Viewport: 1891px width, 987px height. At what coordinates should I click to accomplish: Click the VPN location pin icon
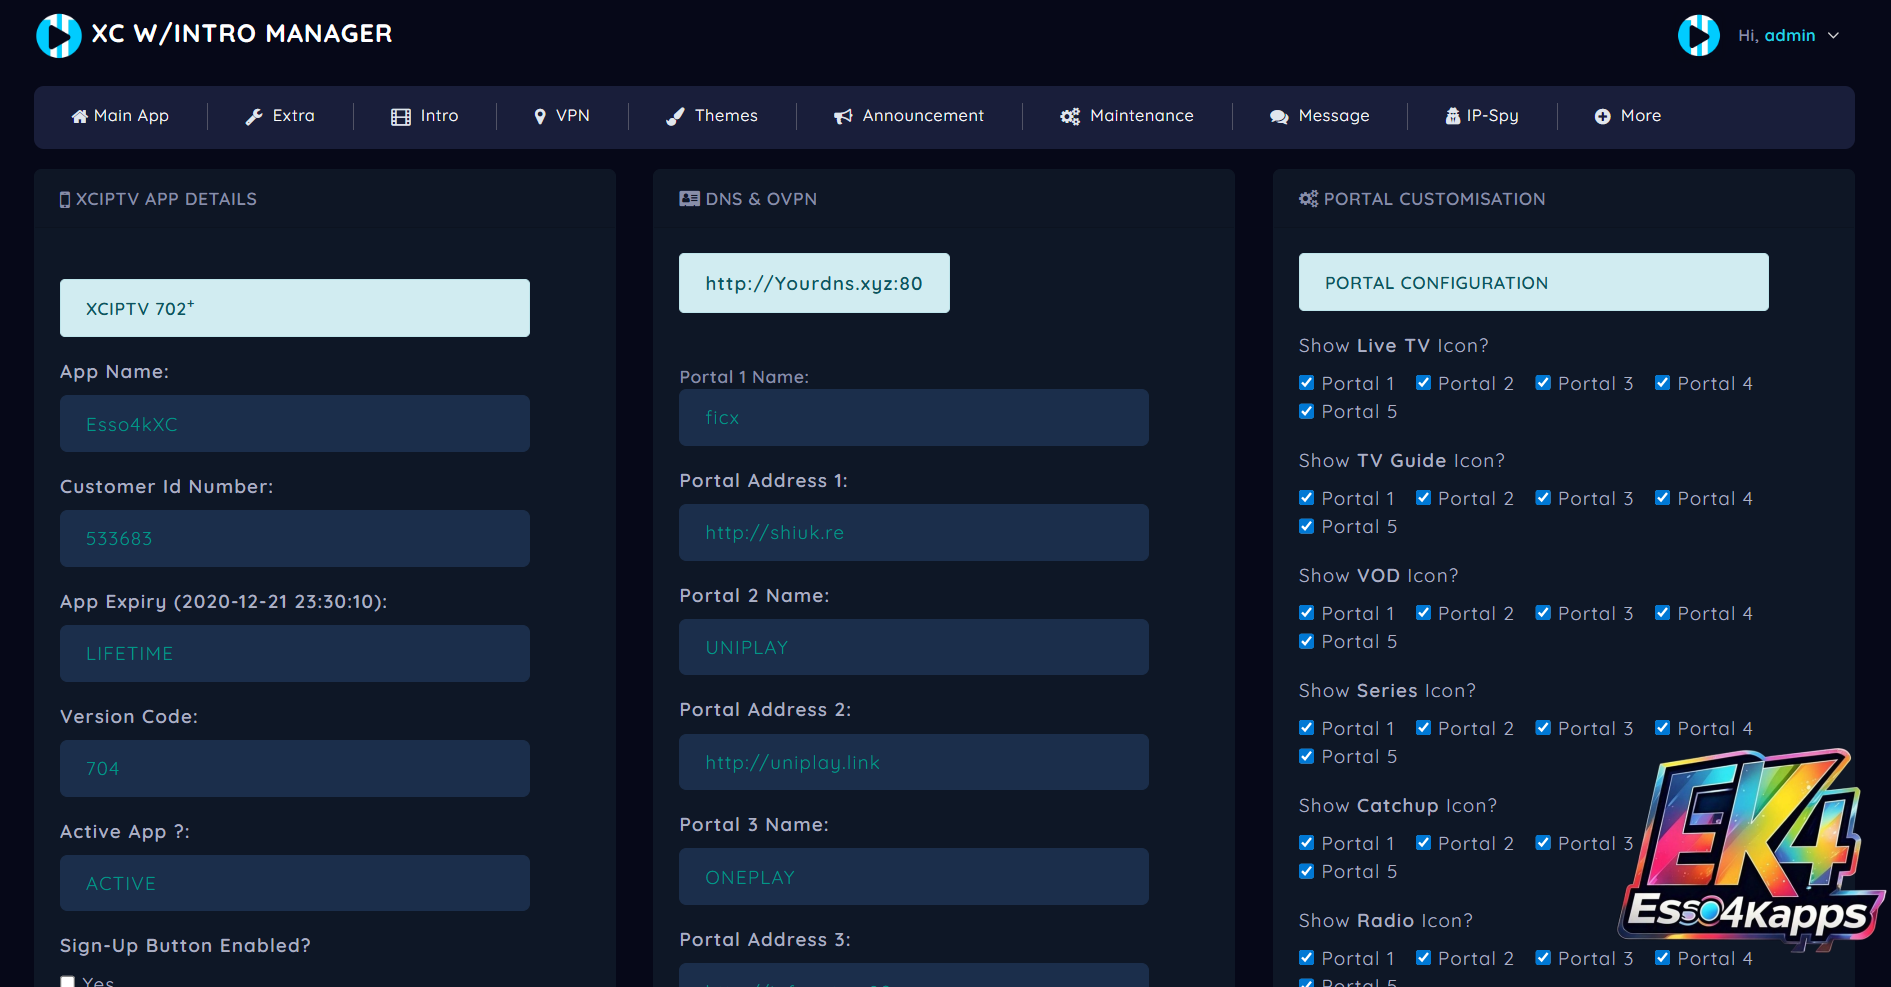pos(540,117)
